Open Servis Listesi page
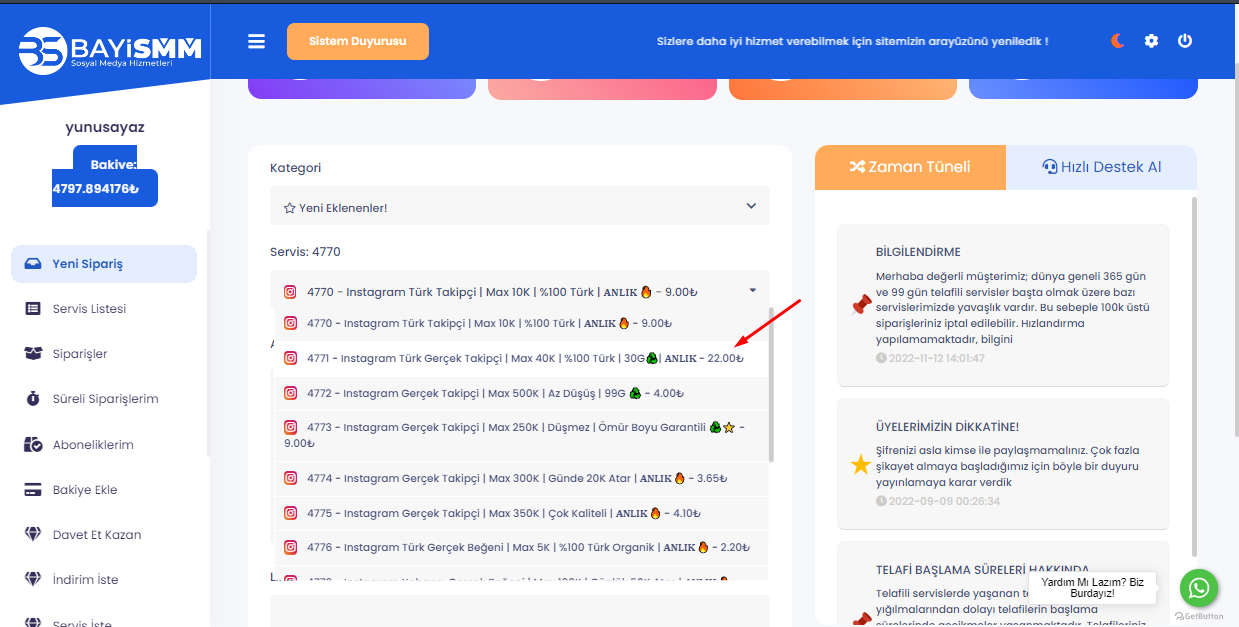The image size is (1239, 627). 89,309
